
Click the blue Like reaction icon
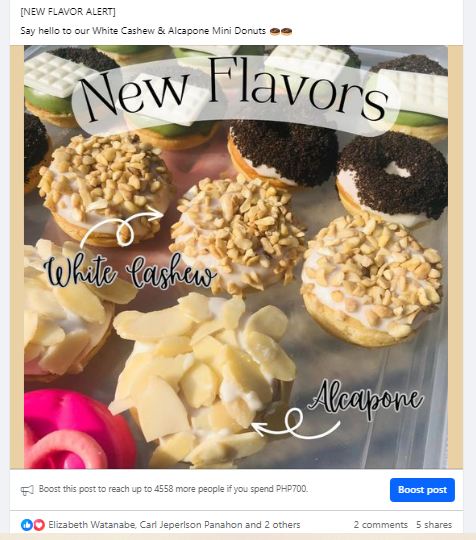27,525
